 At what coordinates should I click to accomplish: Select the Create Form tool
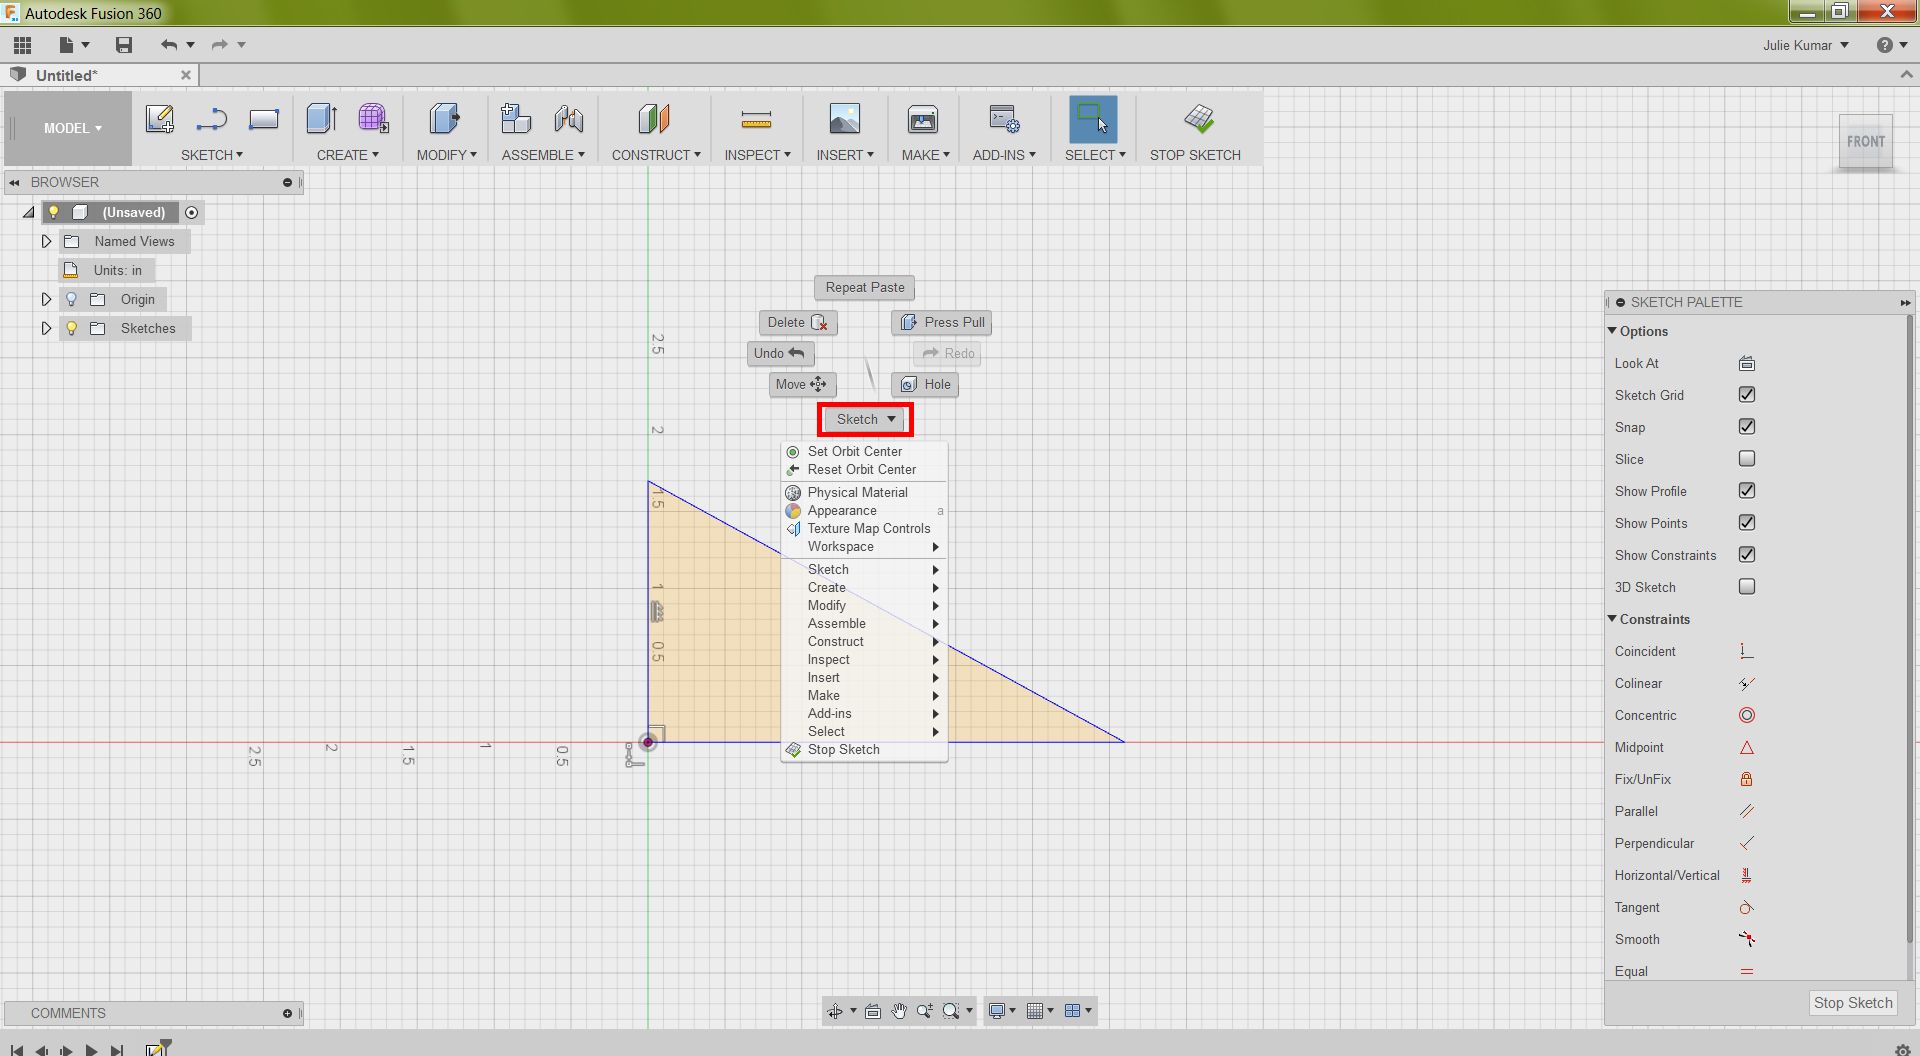[373, 118]
